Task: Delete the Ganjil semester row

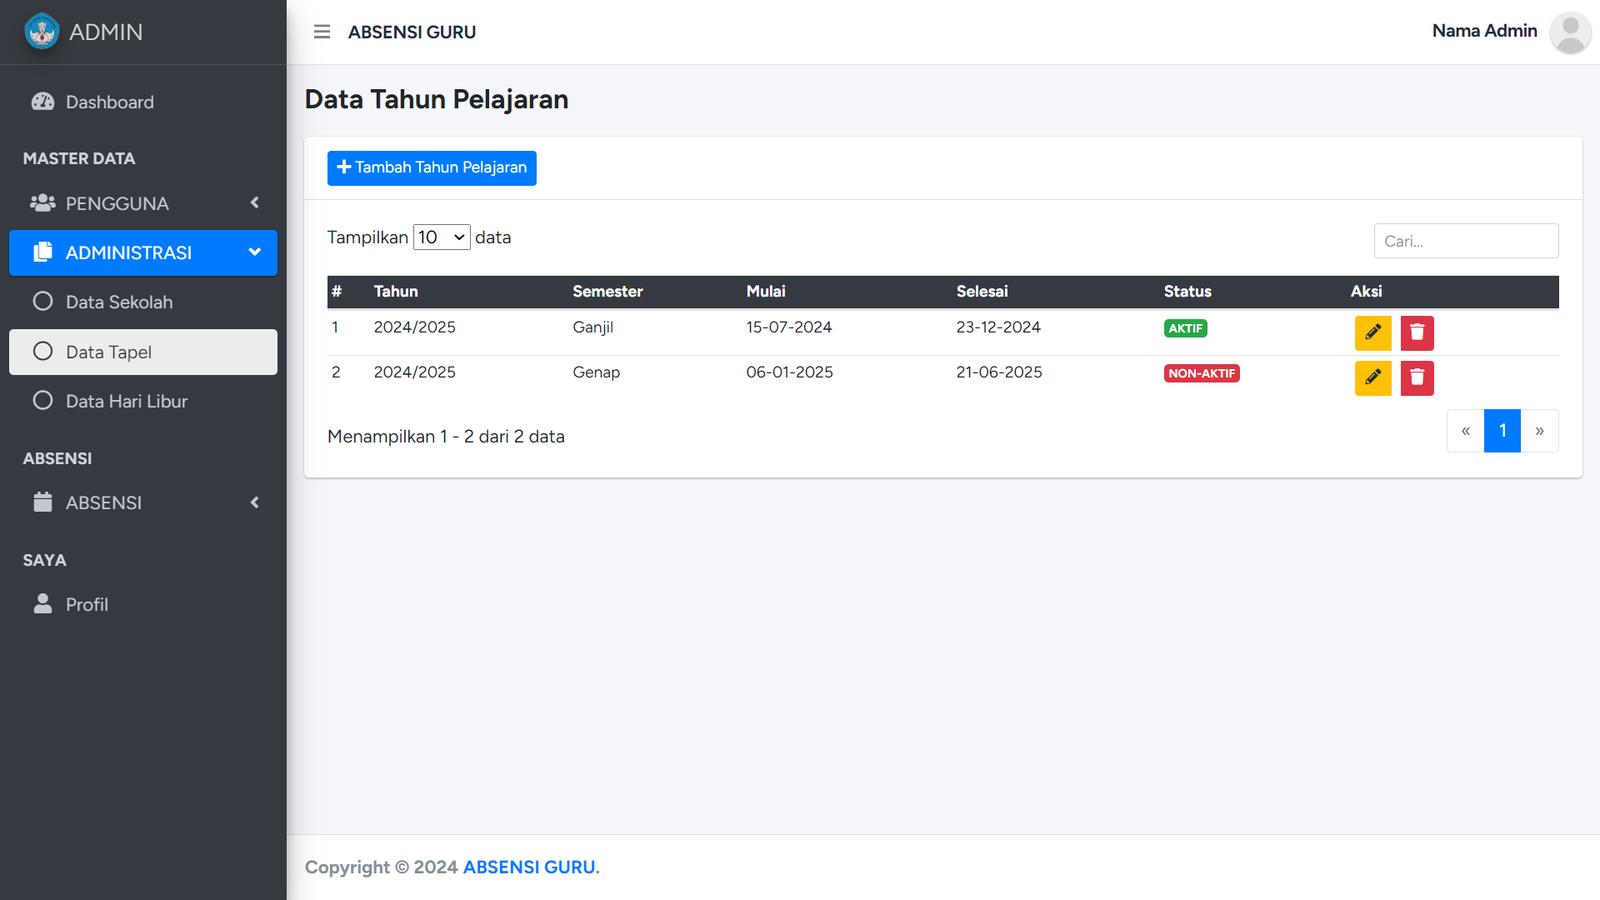Action: coord(1416,333)
